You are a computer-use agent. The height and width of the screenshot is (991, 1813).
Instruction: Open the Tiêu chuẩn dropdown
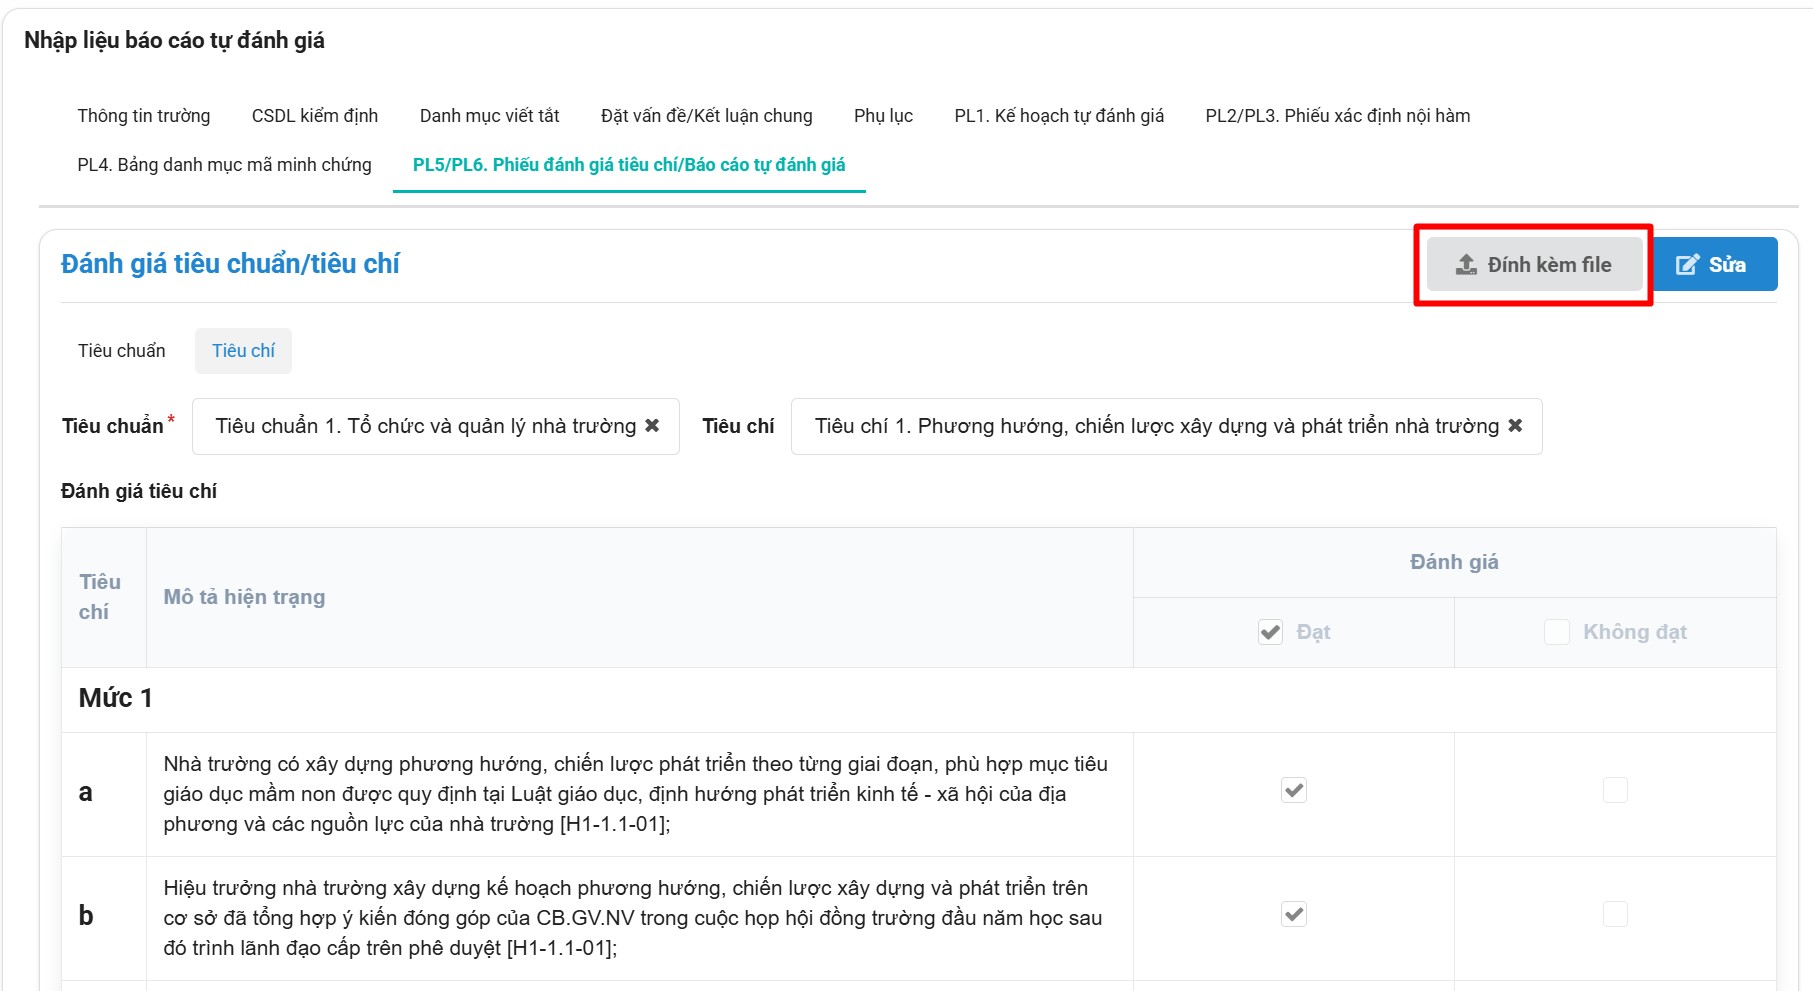[425, 426]
